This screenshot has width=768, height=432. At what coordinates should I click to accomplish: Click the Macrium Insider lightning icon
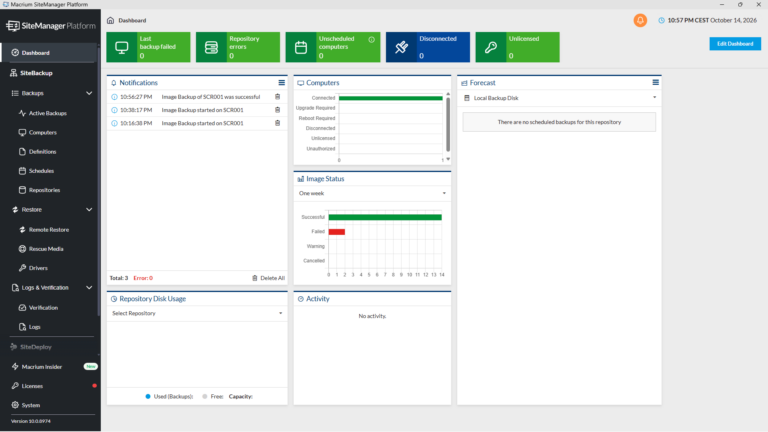tap(15, 366)
